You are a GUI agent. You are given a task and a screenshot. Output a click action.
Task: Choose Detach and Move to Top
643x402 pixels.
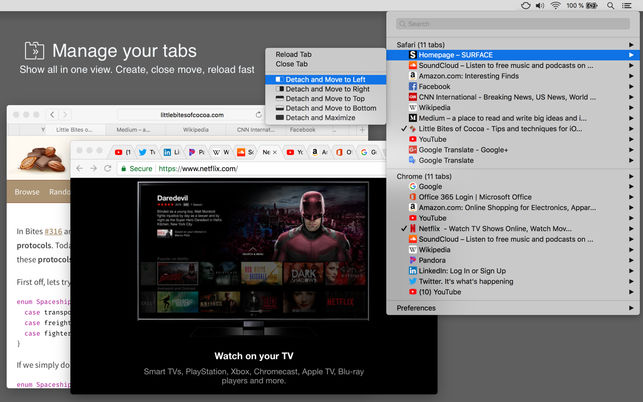click(326, 98)
